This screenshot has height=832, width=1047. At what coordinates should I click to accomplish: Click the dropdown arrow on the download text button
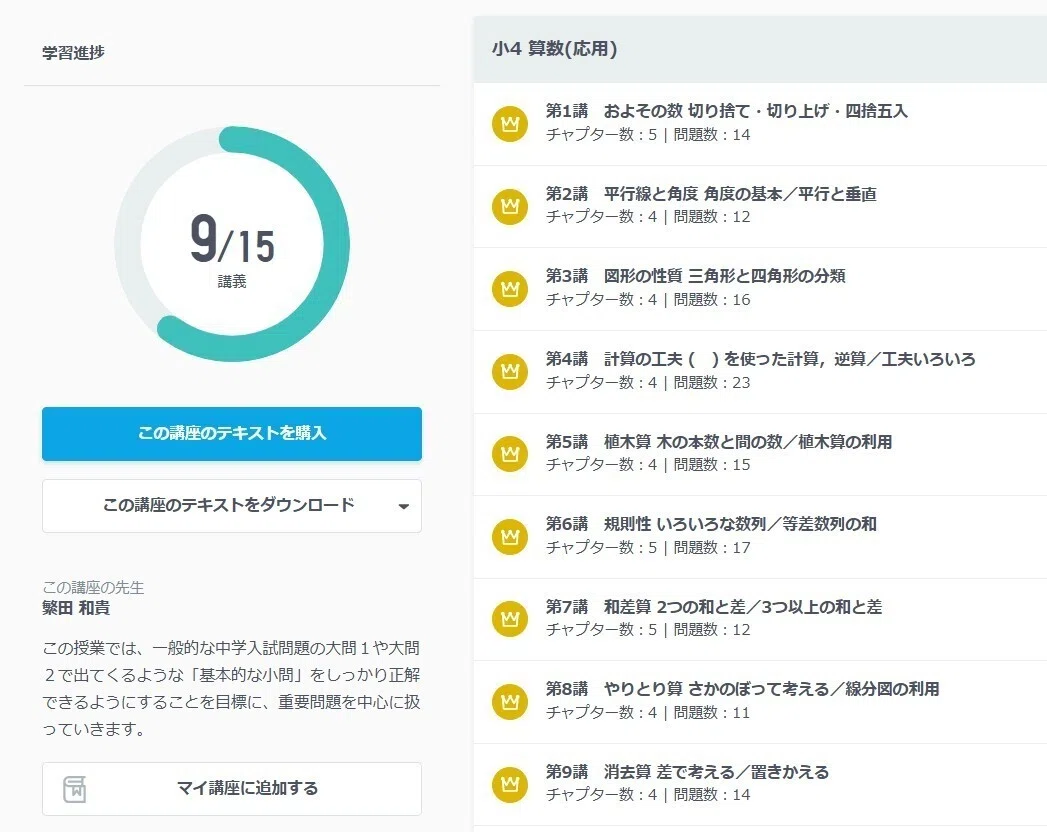click(403, 506)
